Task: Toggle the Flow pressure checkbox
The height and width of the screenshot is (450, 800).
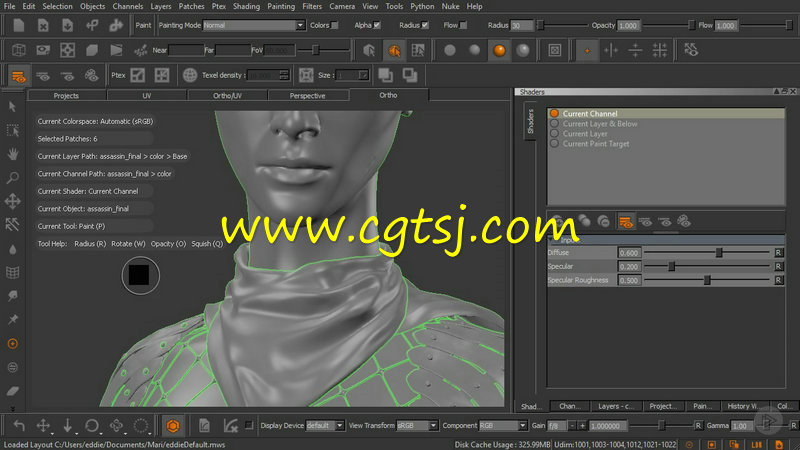Action: pyautogui.click(x=463, y=25)
